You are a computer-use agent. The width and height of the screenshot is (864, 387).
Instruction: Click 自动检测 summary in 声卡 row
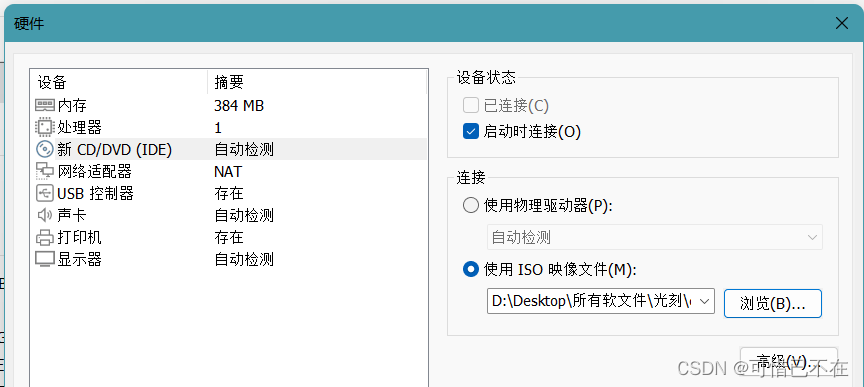coord(244,215)
